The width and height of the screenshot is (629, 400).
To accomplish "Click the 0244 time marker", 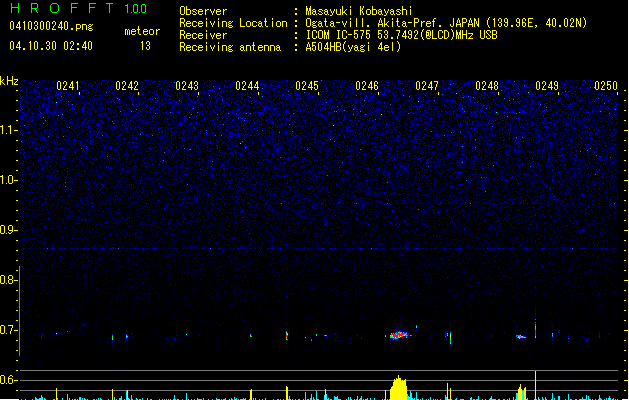I will point(247,85).
